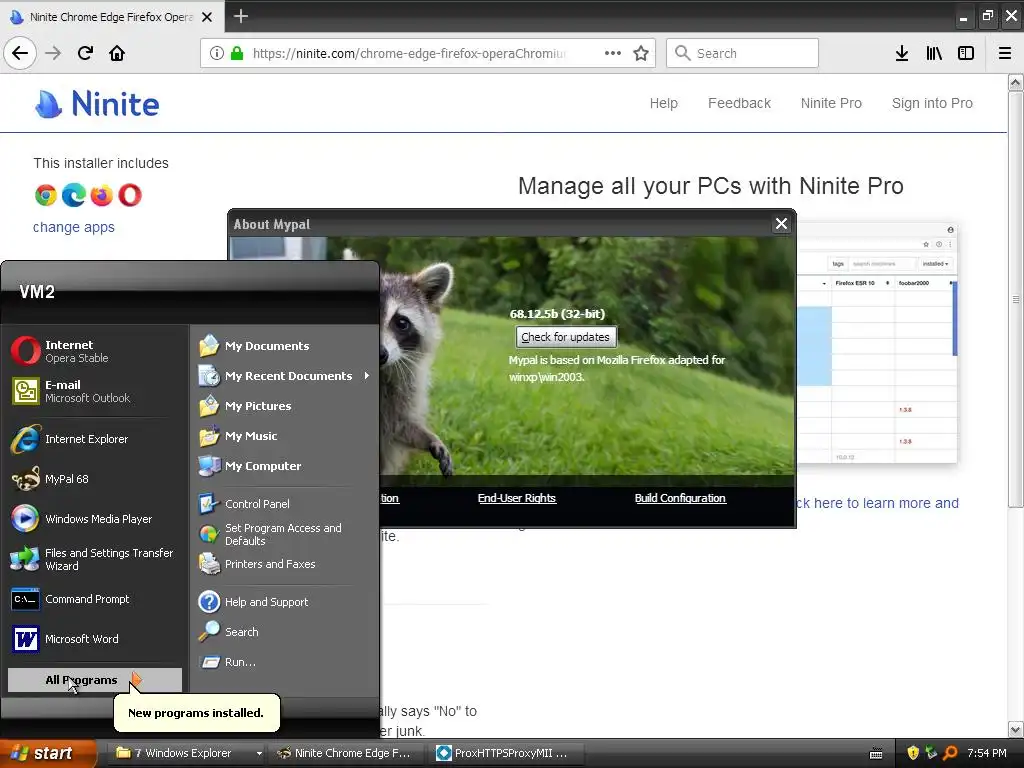Click the Opera icon in installer list
Image resolution: width=1024 pixels, height=768 pixels.
tap(129, 195)
